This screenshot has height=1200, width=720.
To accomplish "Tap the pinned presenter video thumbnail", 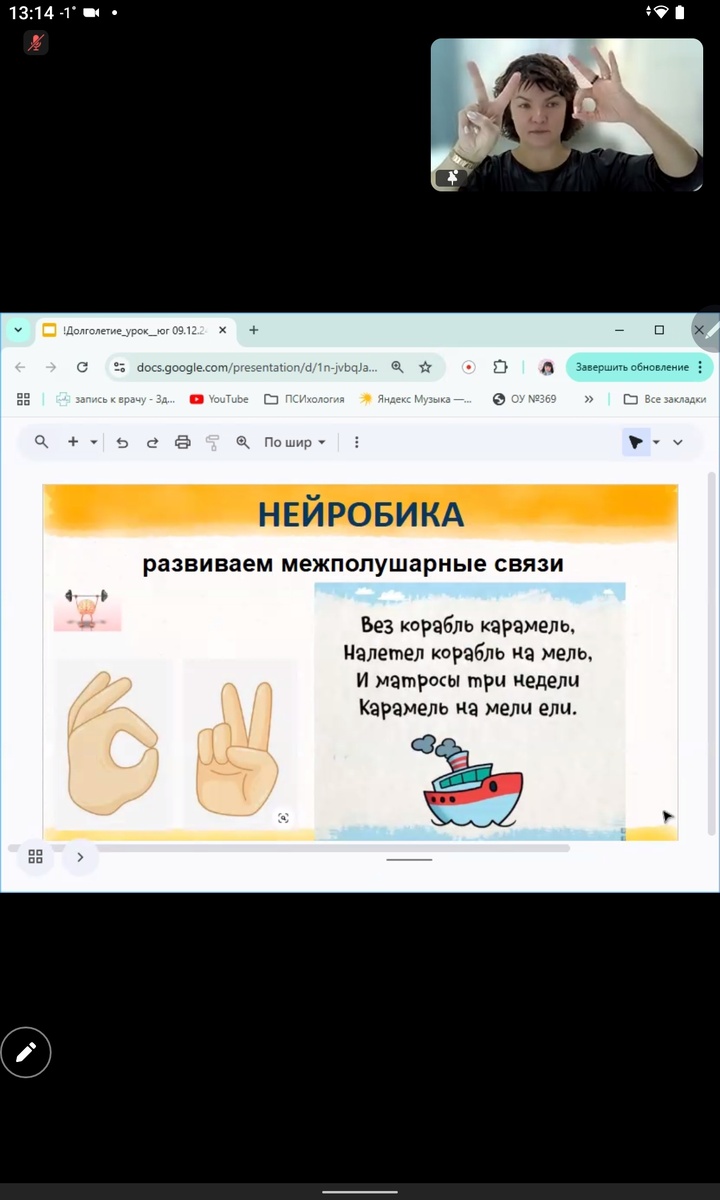I will [567, 115].
